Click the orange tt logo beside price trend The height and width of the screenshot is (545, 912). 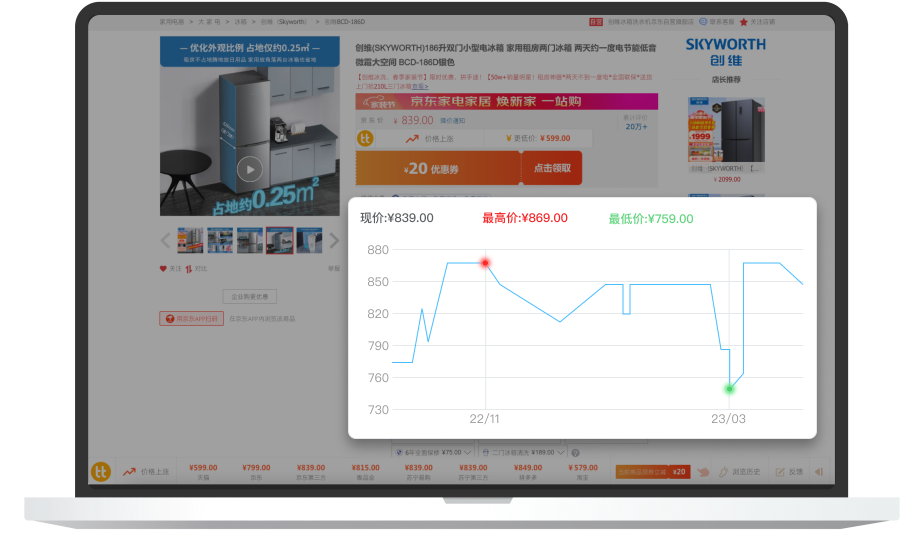pyautogui.click(x=365, y=138)
